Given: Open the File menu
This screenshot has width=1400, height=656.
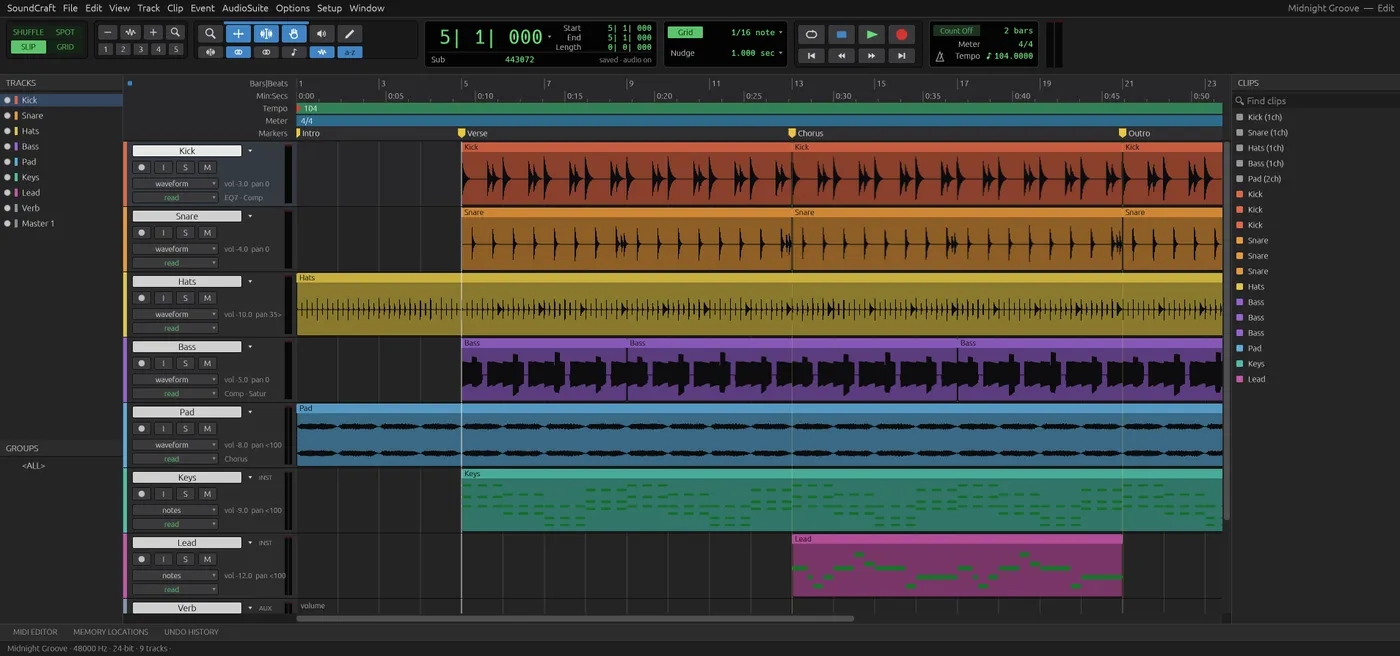Looking at the screenshot, I should [70, 8].
